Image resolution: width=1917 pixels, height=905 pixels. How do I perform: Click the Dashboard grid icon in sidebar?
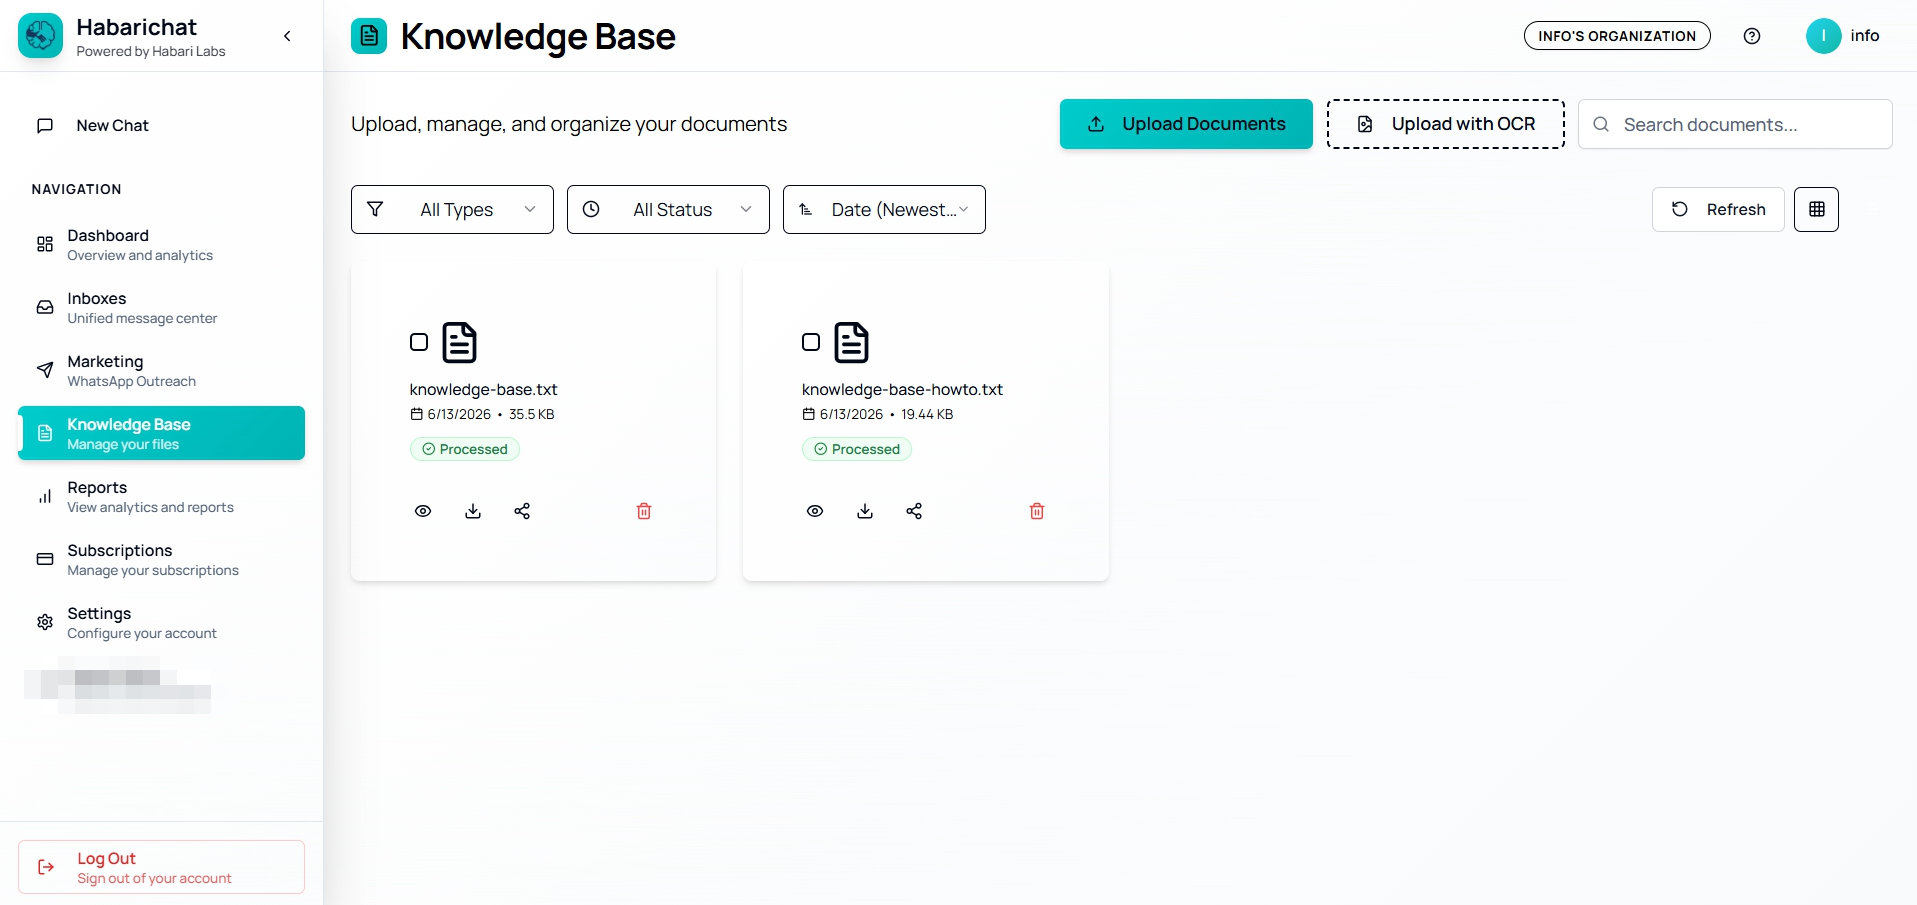click(45, 244)
